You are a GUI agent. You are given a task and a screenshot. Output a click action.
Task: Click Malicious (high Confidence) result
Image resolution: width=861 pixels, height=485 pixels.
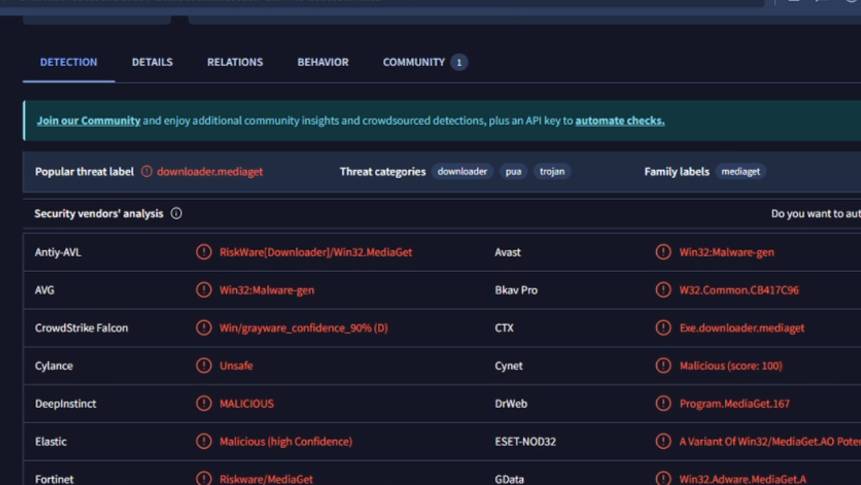point(286,442)
